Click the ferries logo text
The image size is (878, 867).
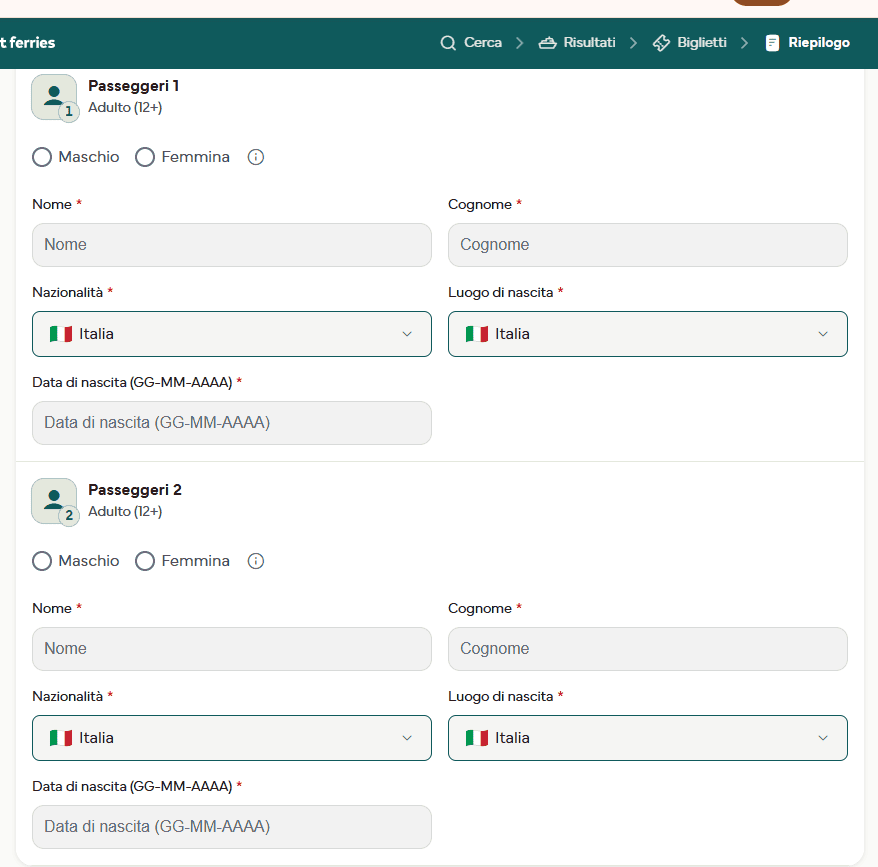(27, 43)
